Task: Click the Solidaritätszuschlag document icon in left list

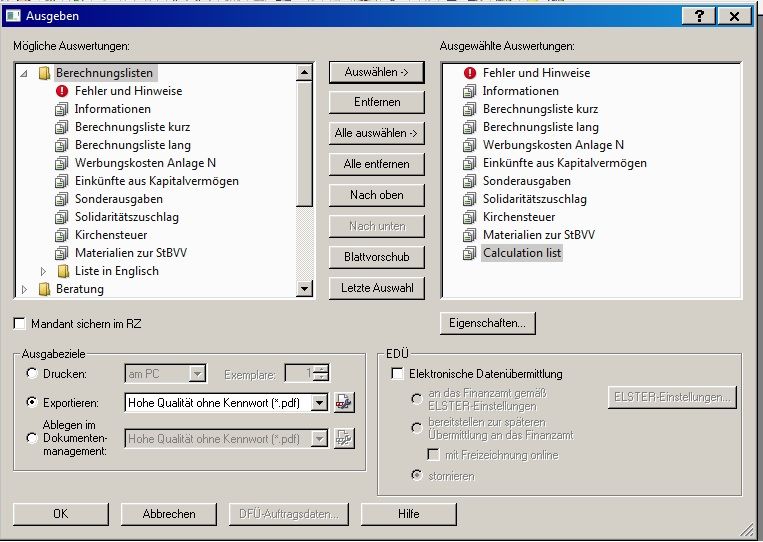Action: click(x=61, y=217)
